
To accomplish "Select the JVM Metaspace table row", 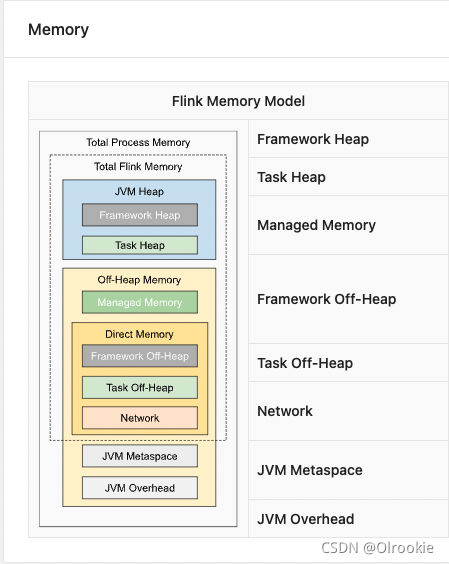I will 349,470.
